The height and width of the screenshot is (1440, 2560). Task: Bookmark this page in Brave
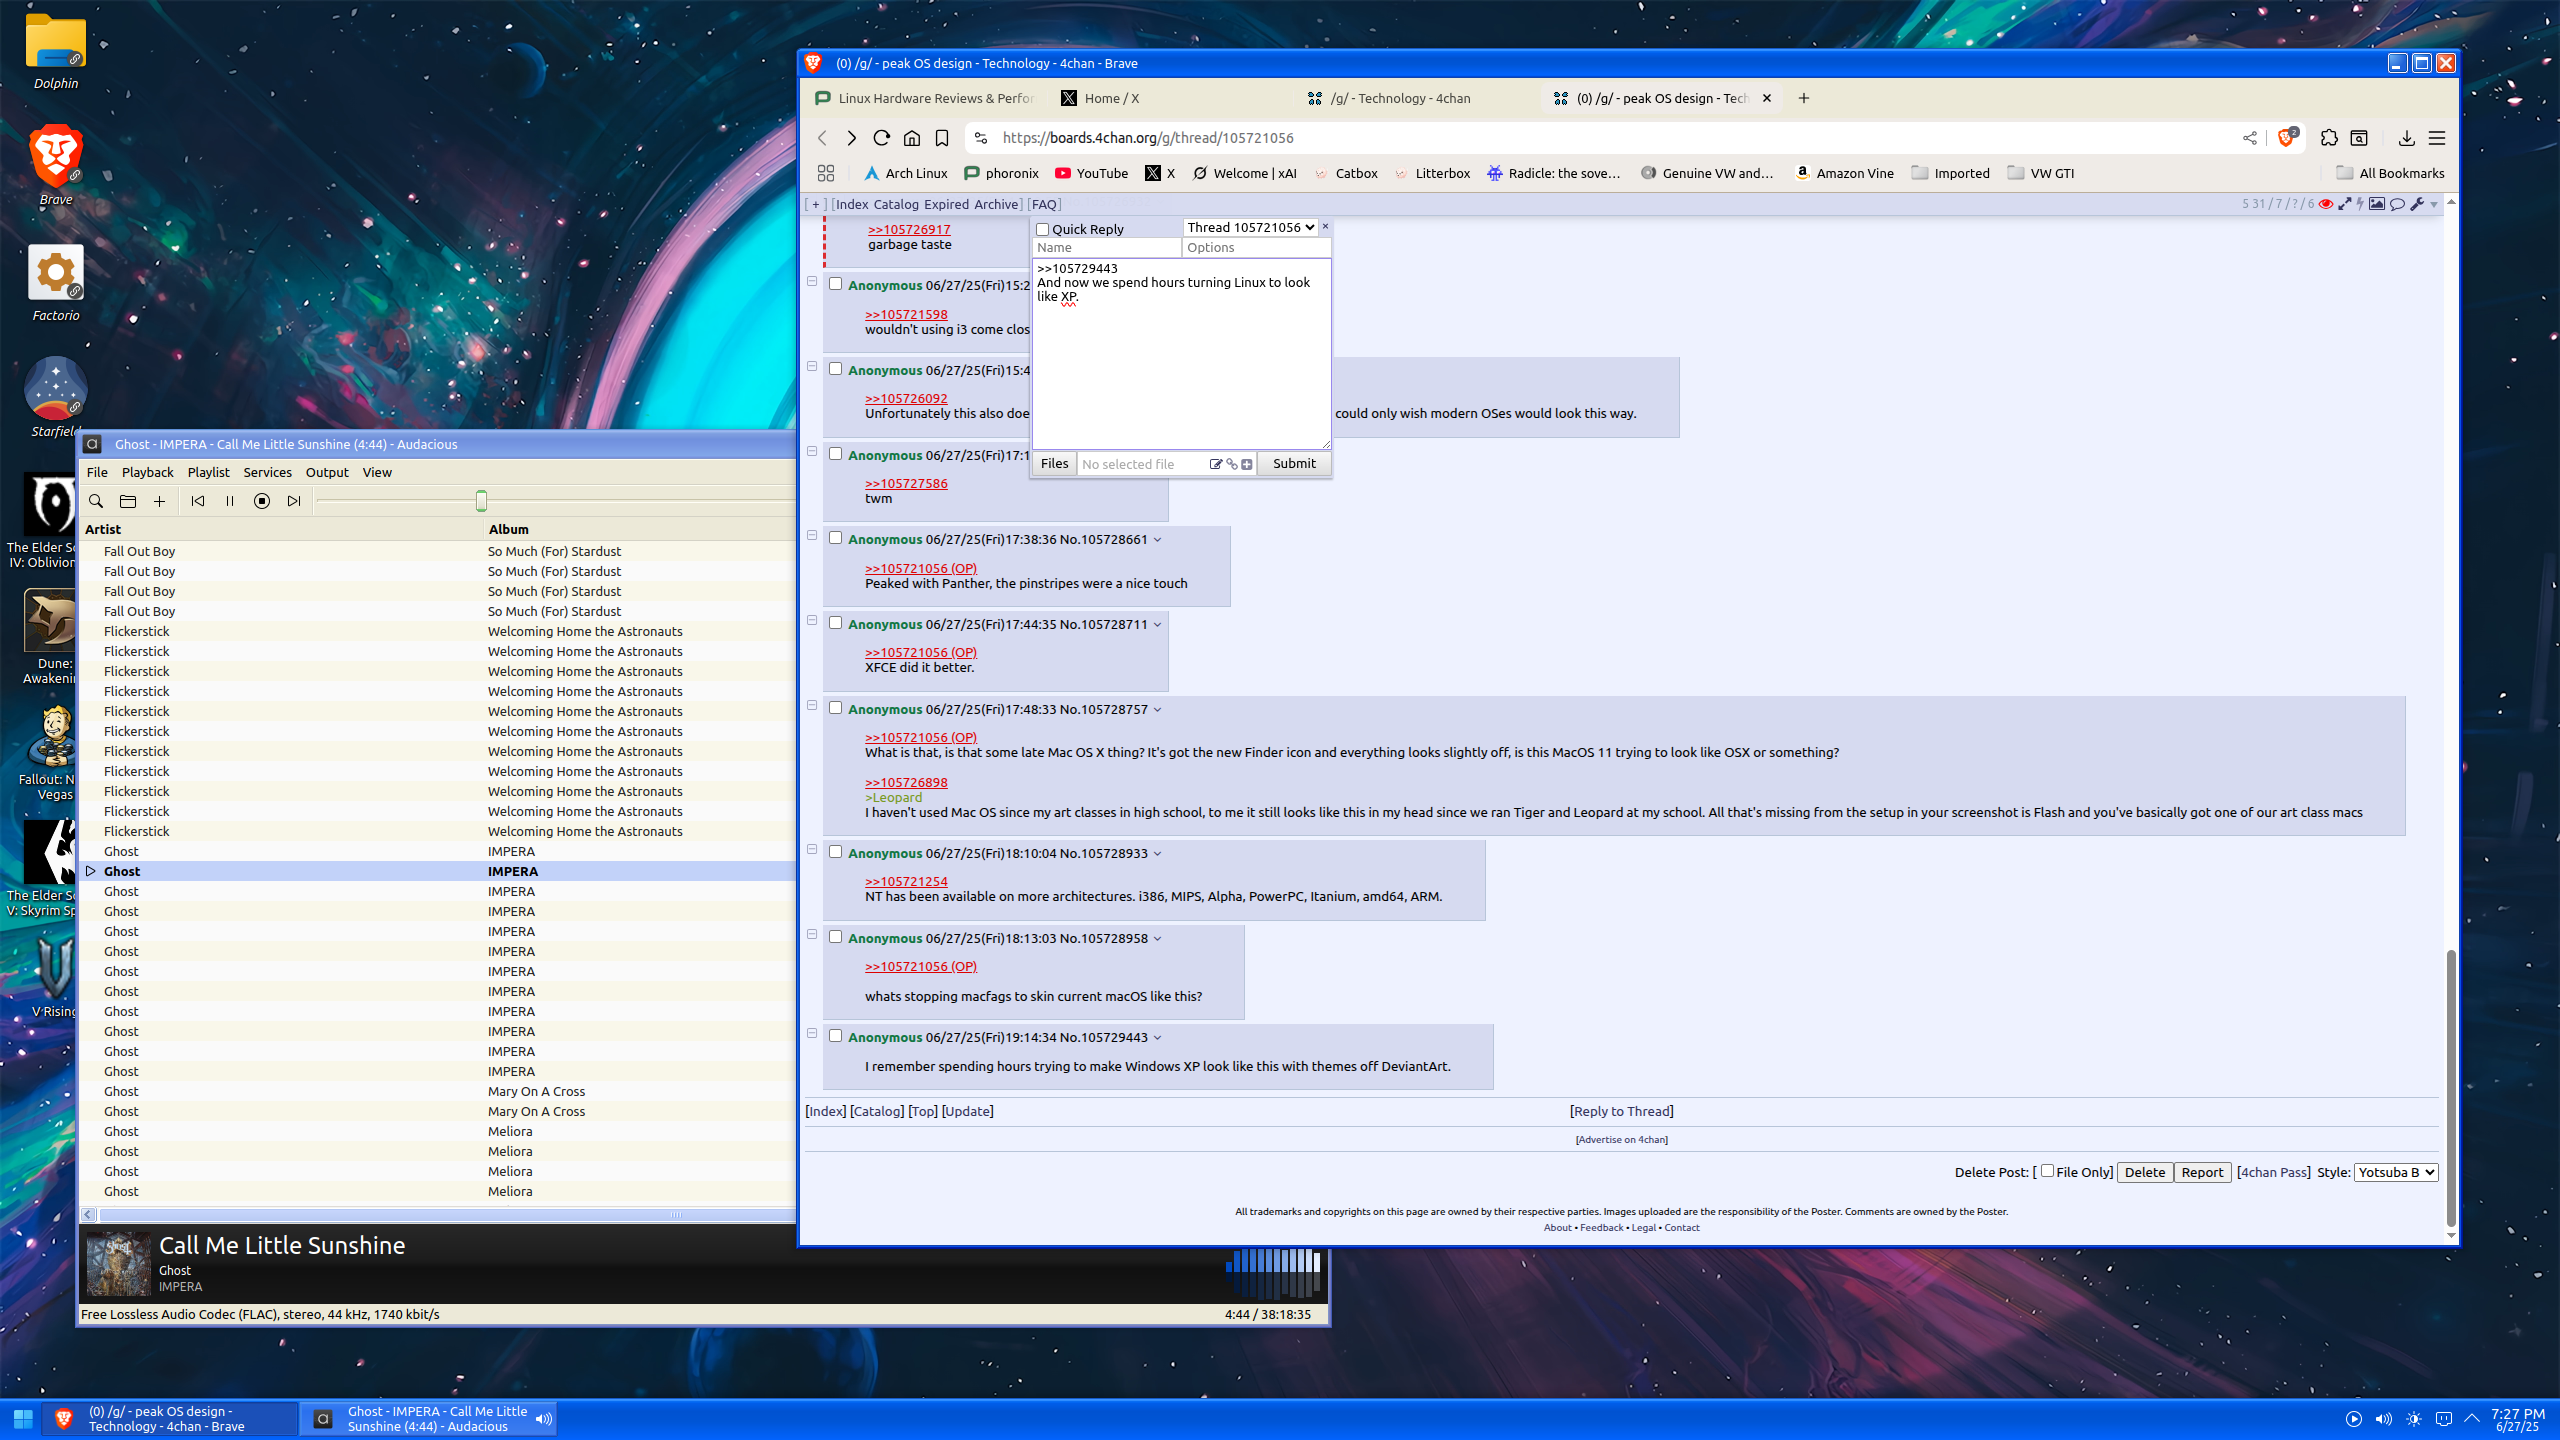942,138
